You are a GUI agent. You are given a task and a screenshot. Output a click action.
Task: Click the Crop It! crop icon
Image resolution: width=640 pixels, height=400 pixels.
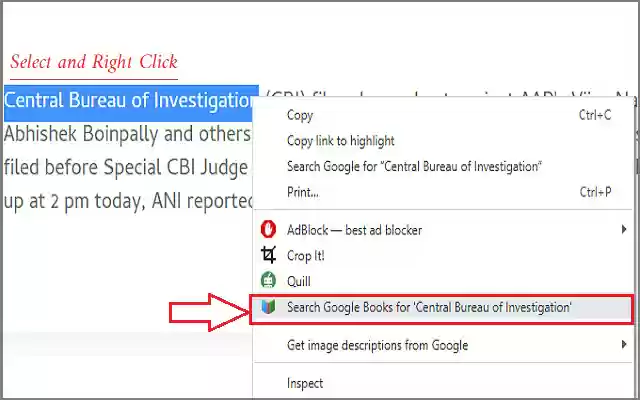click(x=268, y=256)
